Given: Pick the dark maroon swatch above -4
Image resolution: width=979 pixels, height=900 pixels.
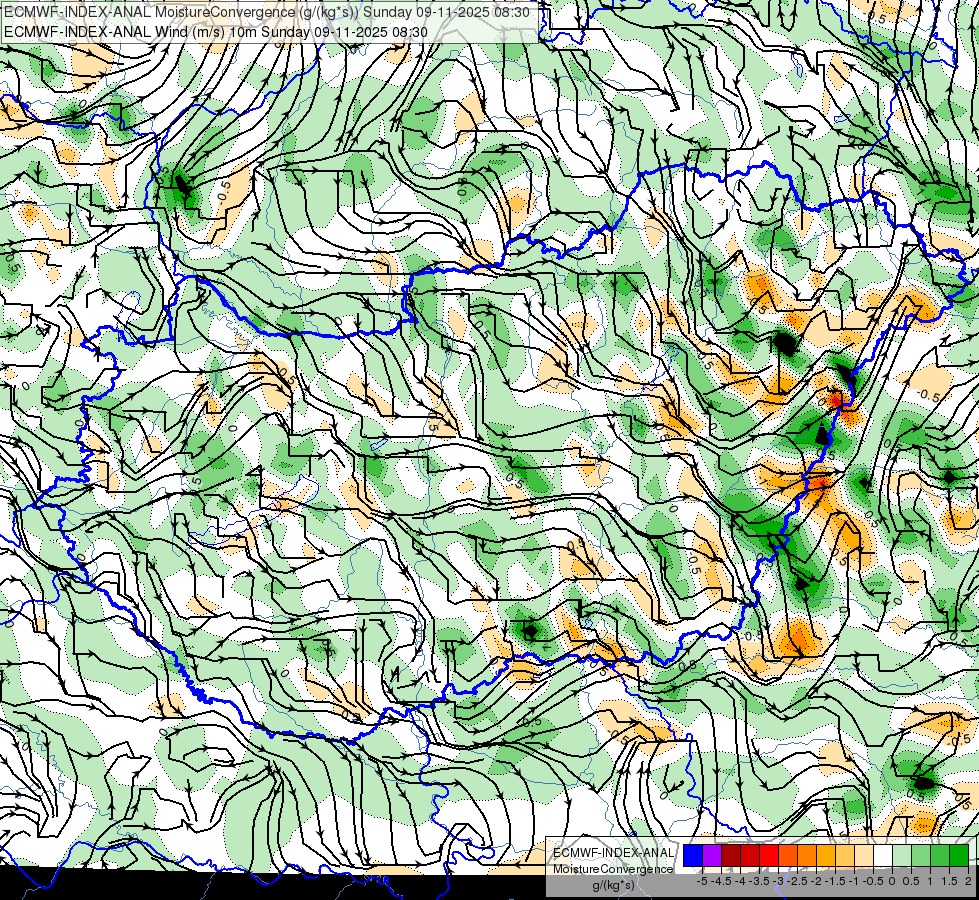Looking at the screenshot, I should pyautogui.click(x=731, y=855).
